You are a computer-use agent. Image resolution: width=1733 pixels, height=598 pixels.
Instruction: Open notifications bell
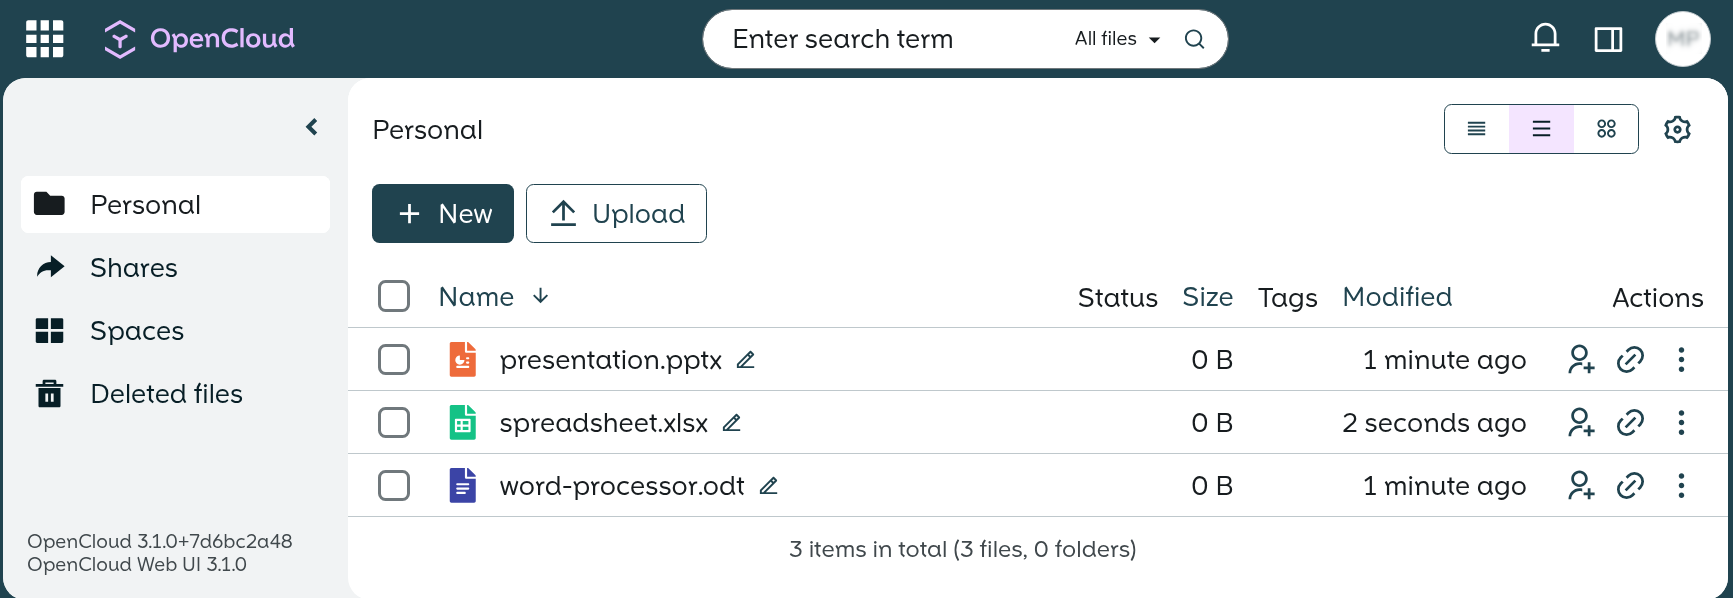click(x=1545, y=38)
